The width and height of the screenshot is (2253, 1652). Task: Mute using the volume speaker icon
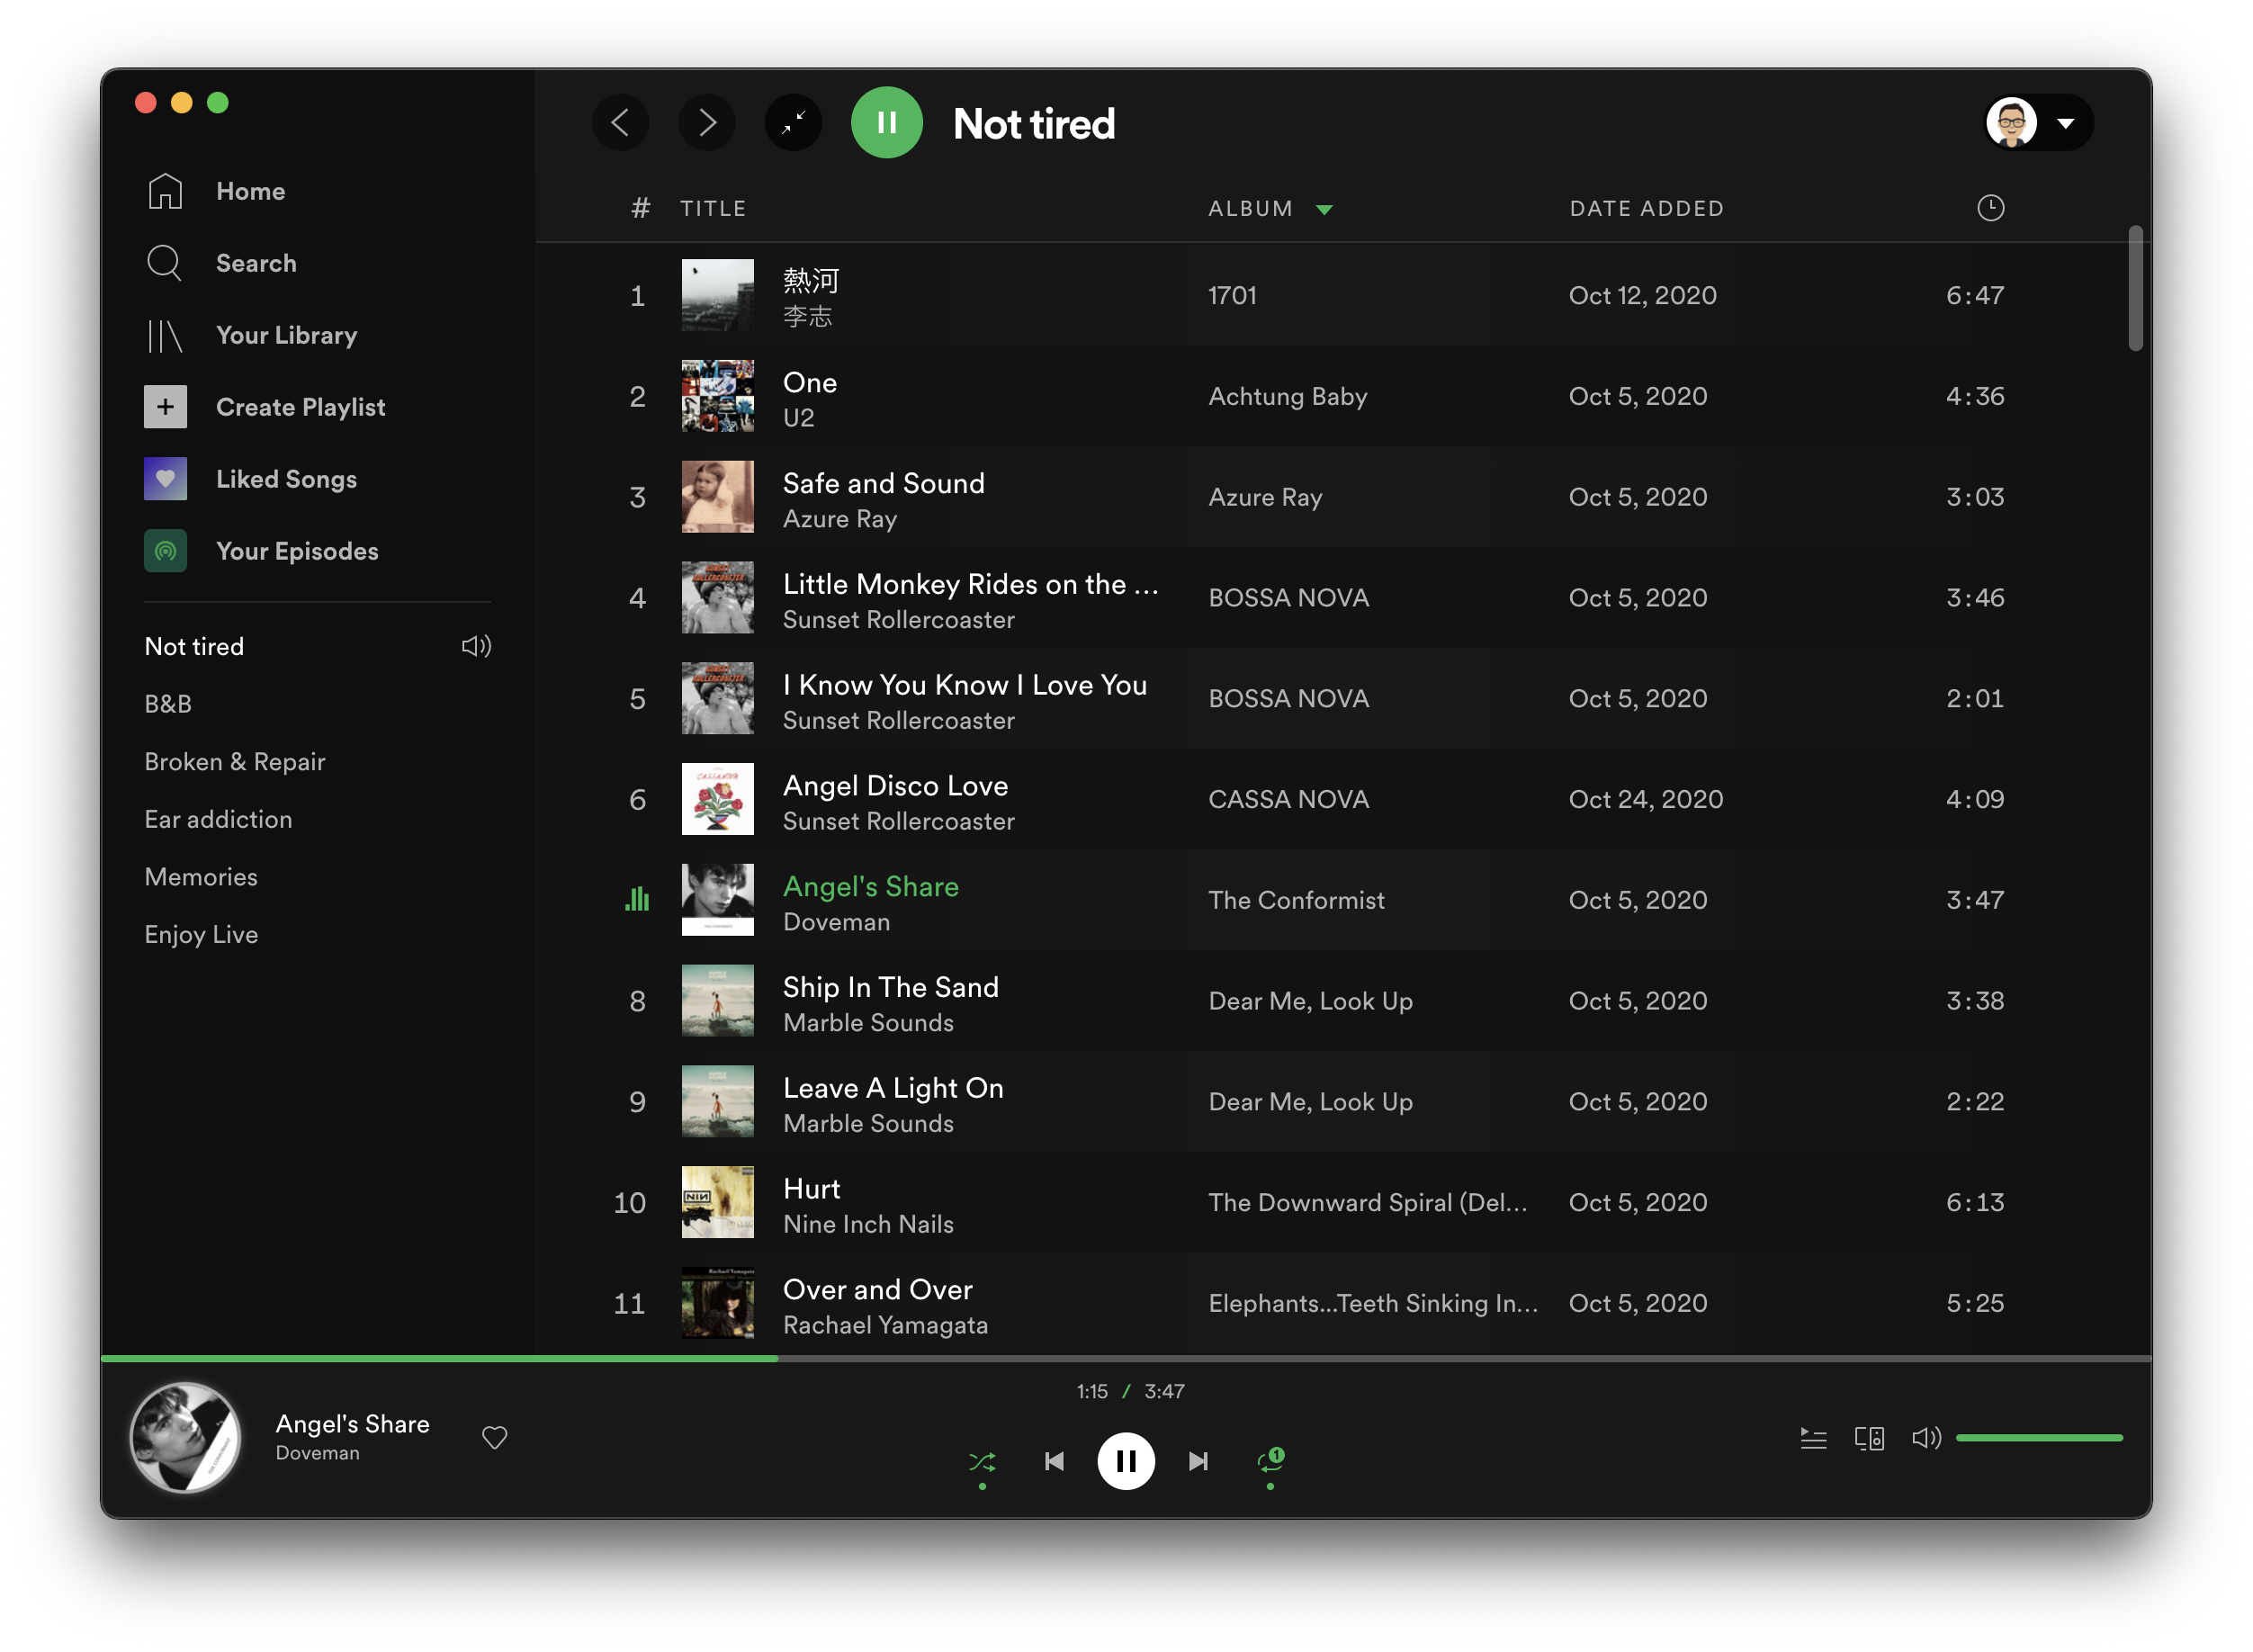pyautogui.click(x=1926, y=1438)
